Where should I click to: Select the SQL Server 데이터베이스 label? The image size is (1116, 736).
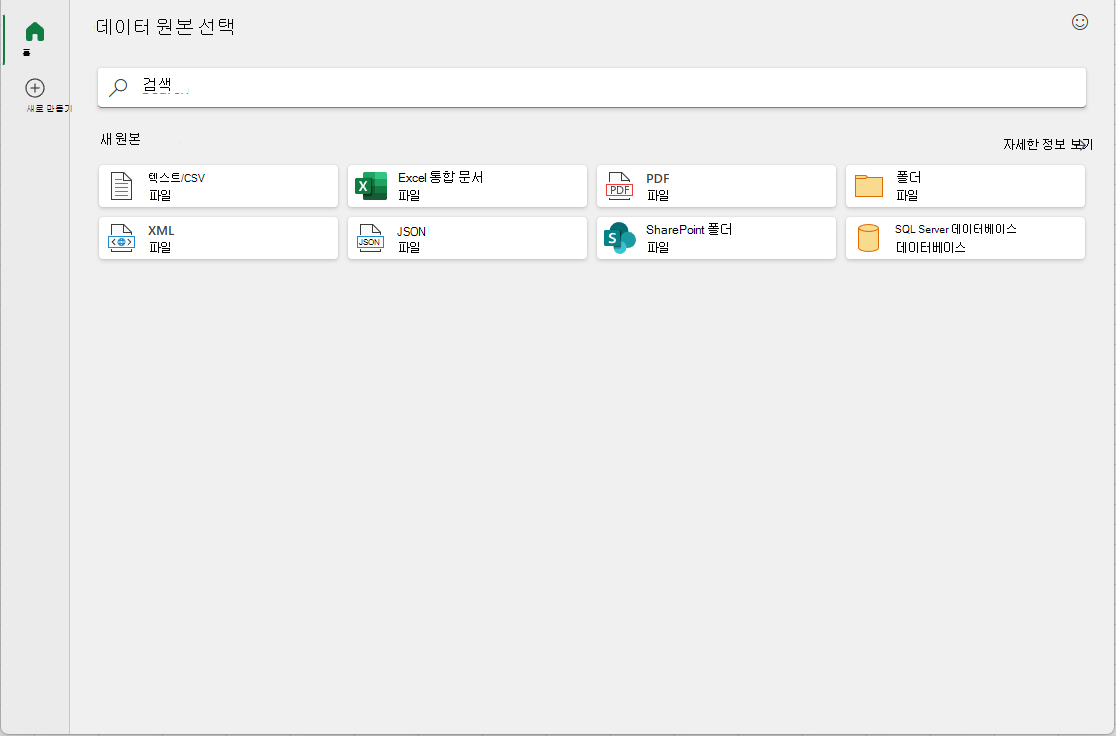pyautogui.click(x=956, y=229)
